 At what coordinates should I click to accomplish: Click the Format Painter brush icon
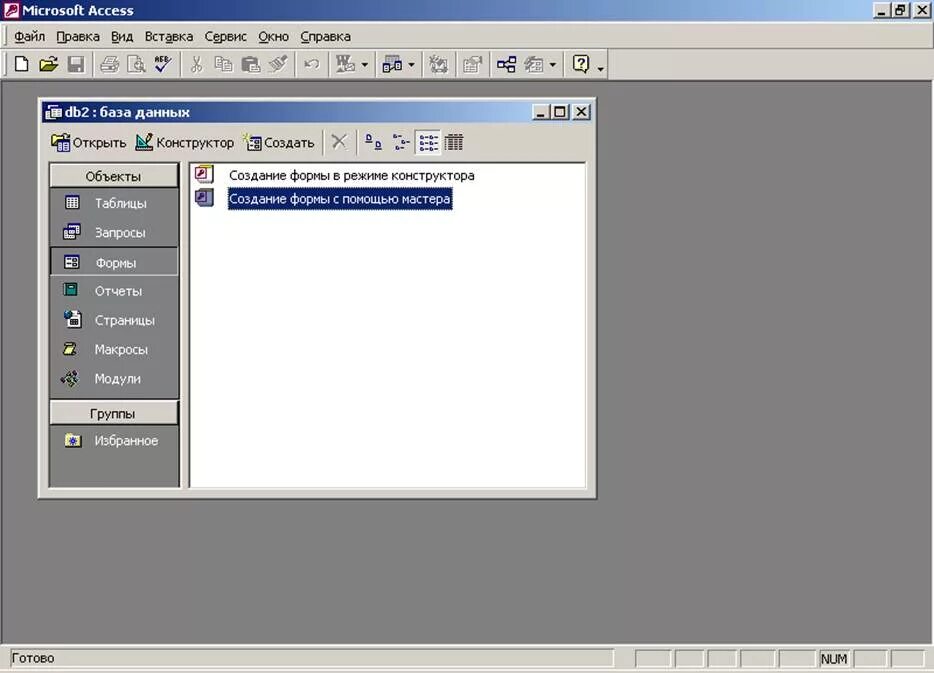(x=278, y=64)
